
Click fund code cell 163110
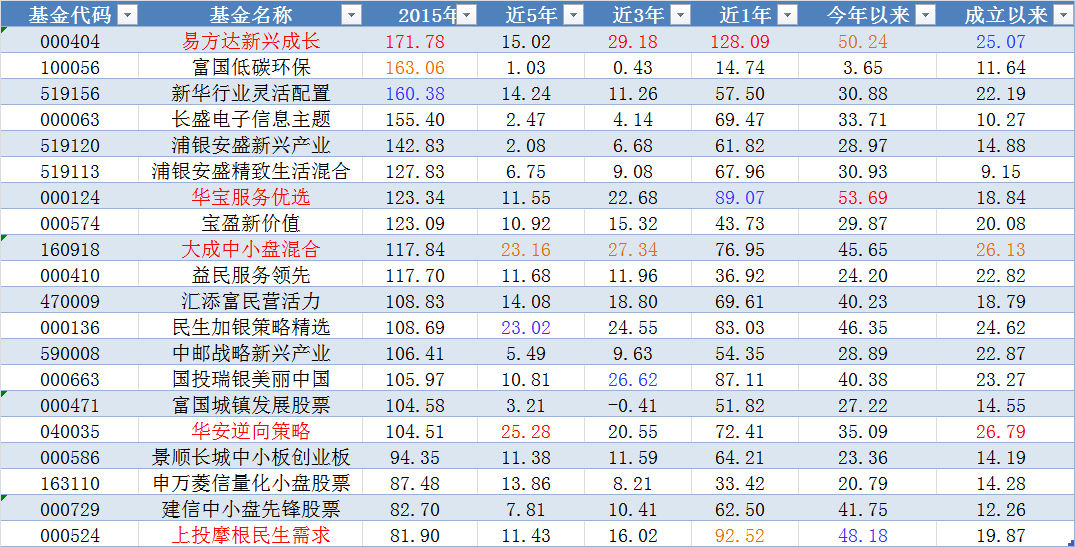tap(70, 485)
